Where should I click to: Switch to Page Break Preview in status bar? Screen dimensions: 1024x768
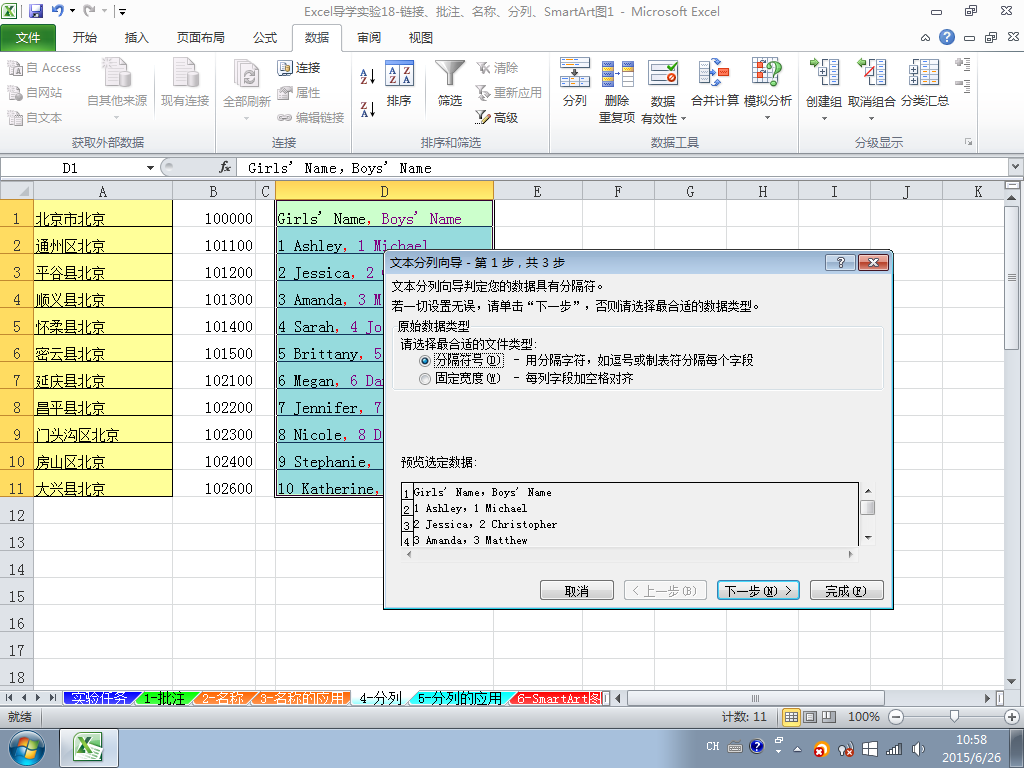coord(829,717)
